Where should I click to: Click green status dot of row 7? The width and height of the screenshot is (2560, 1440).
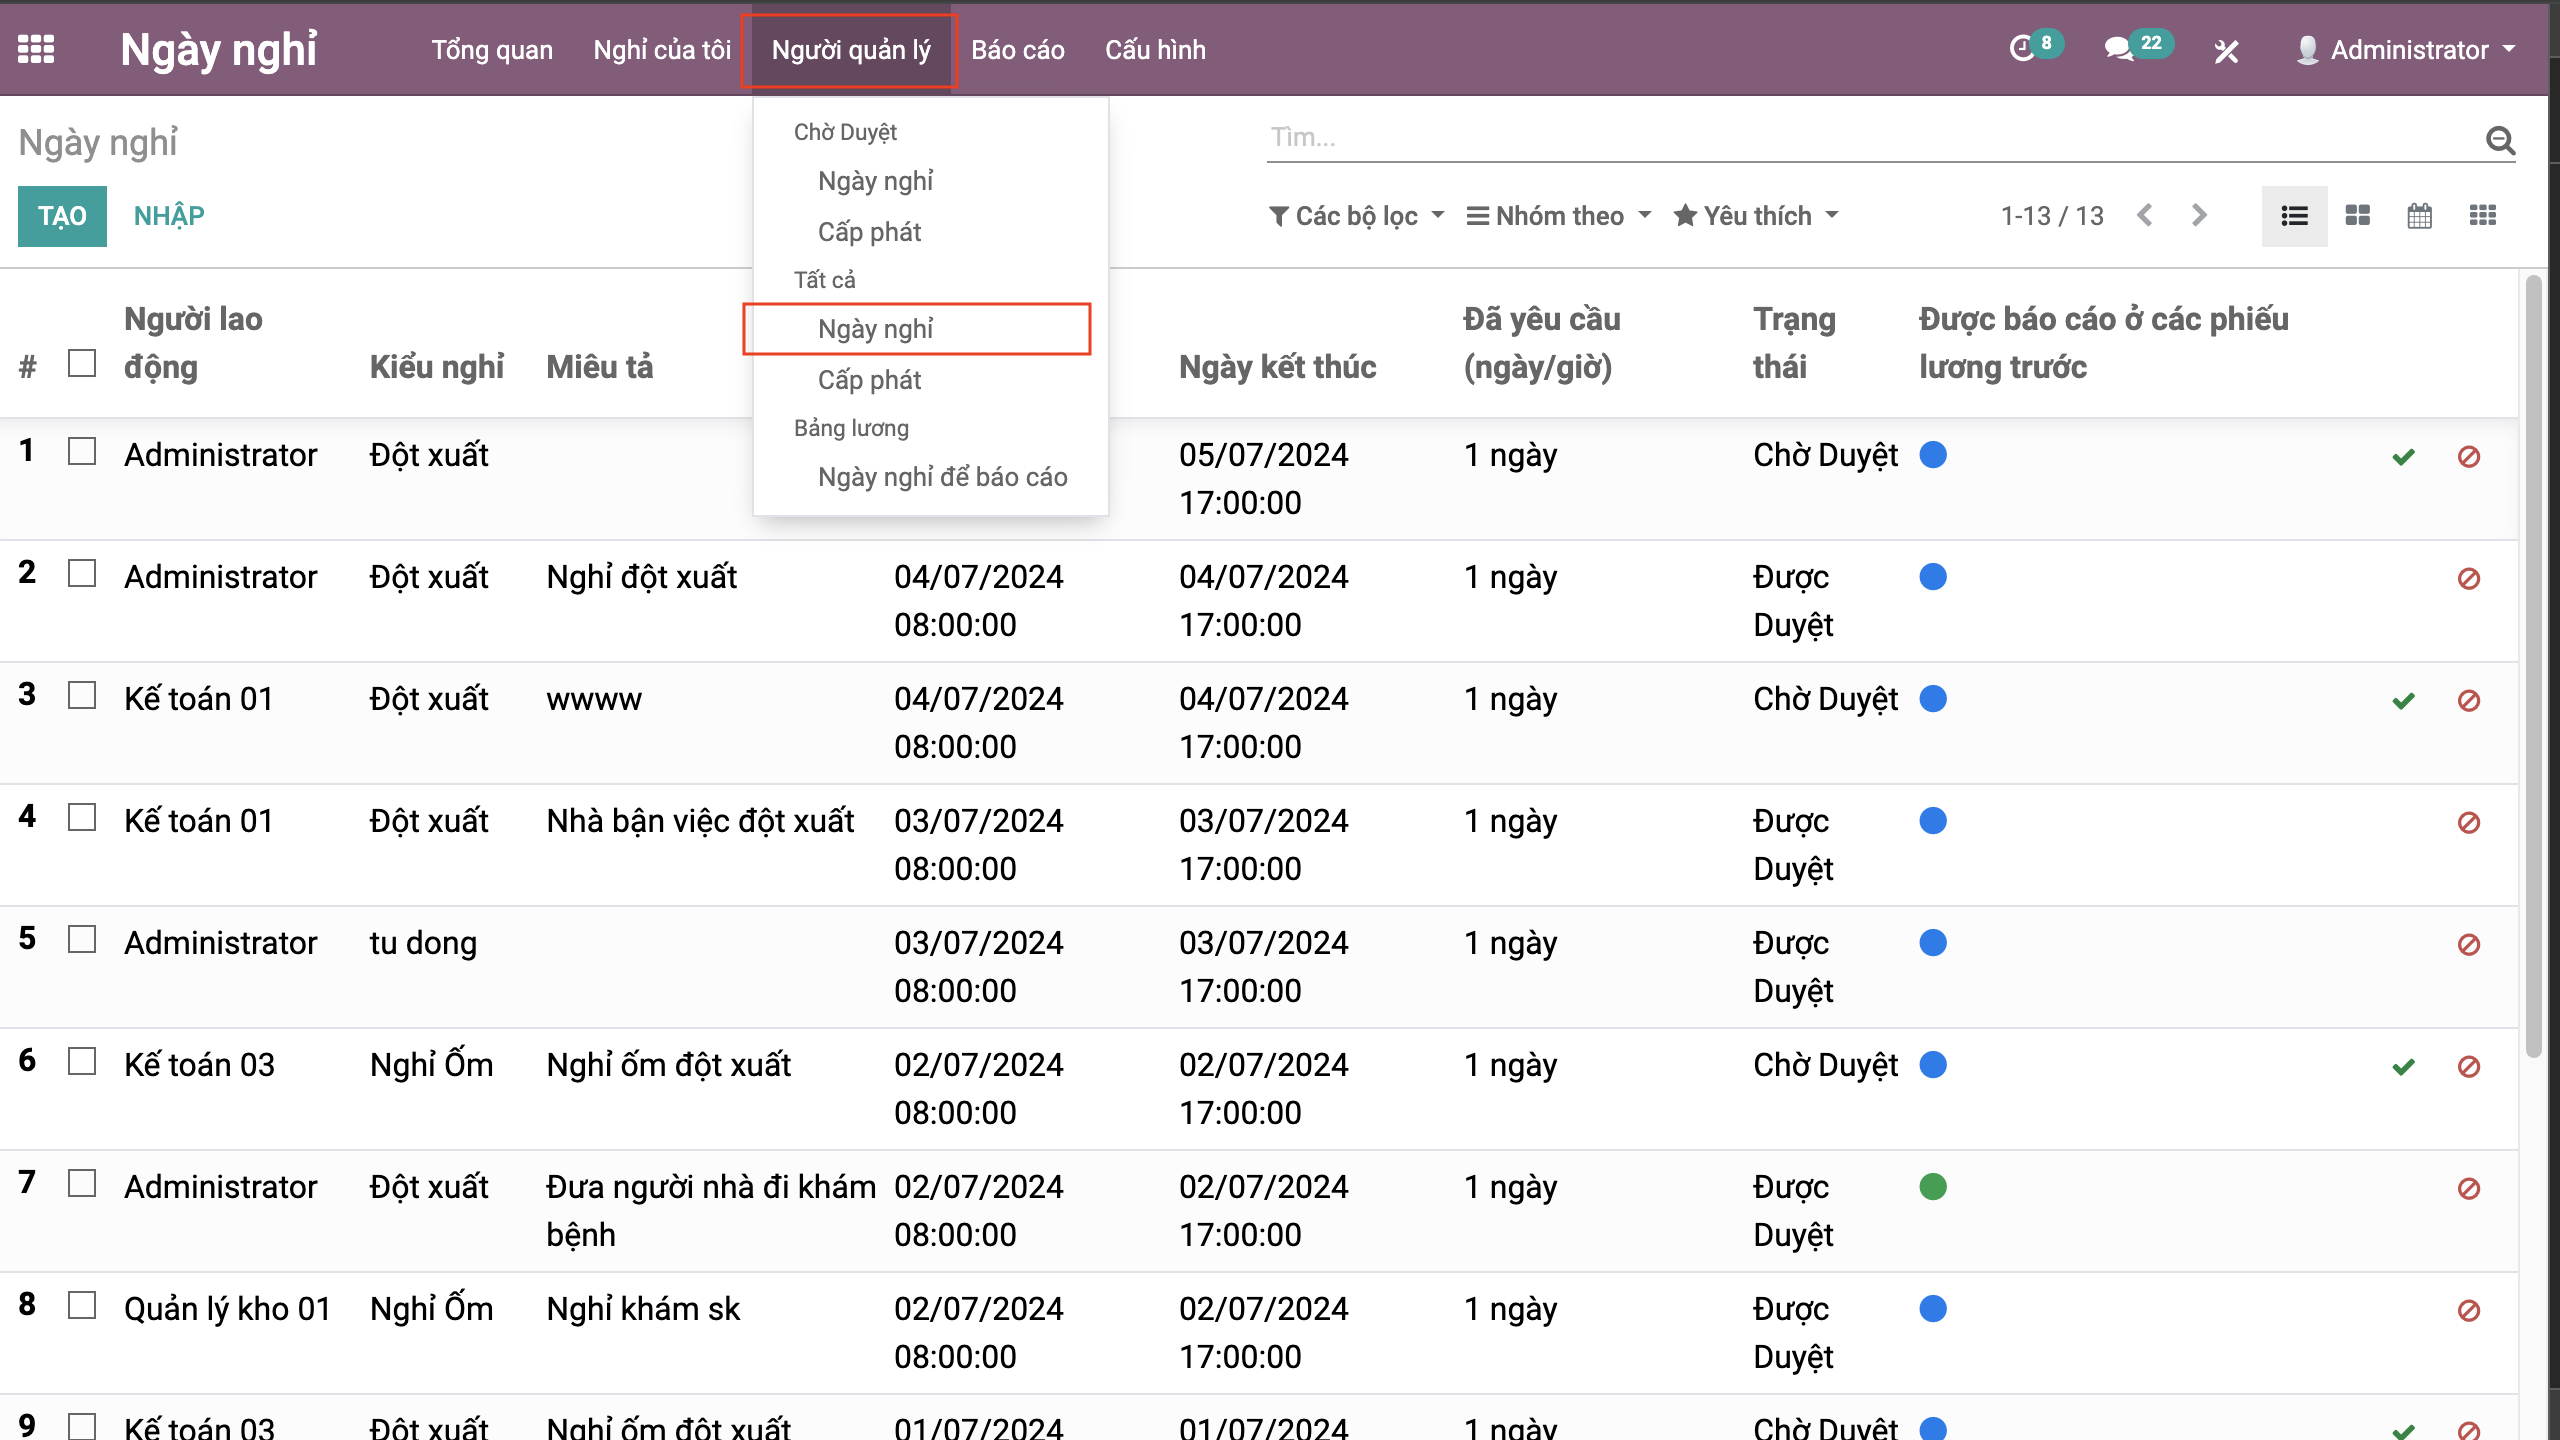(x=1933, y=1187)
